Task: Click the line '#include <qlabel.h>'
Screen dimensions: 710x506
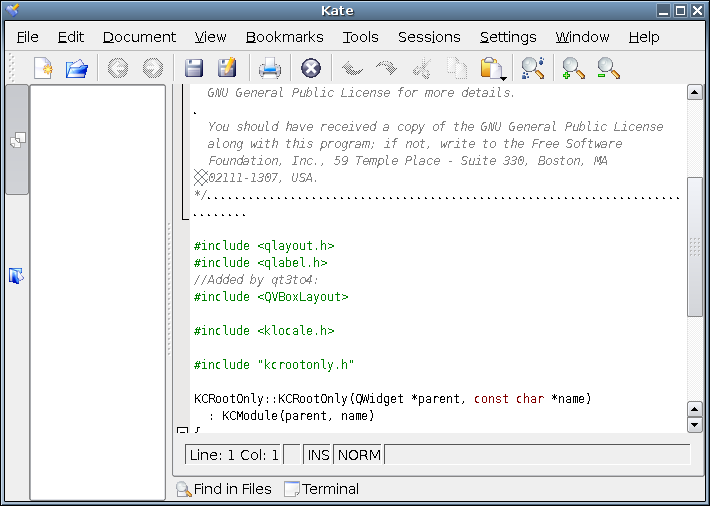Action: point(260,263)
